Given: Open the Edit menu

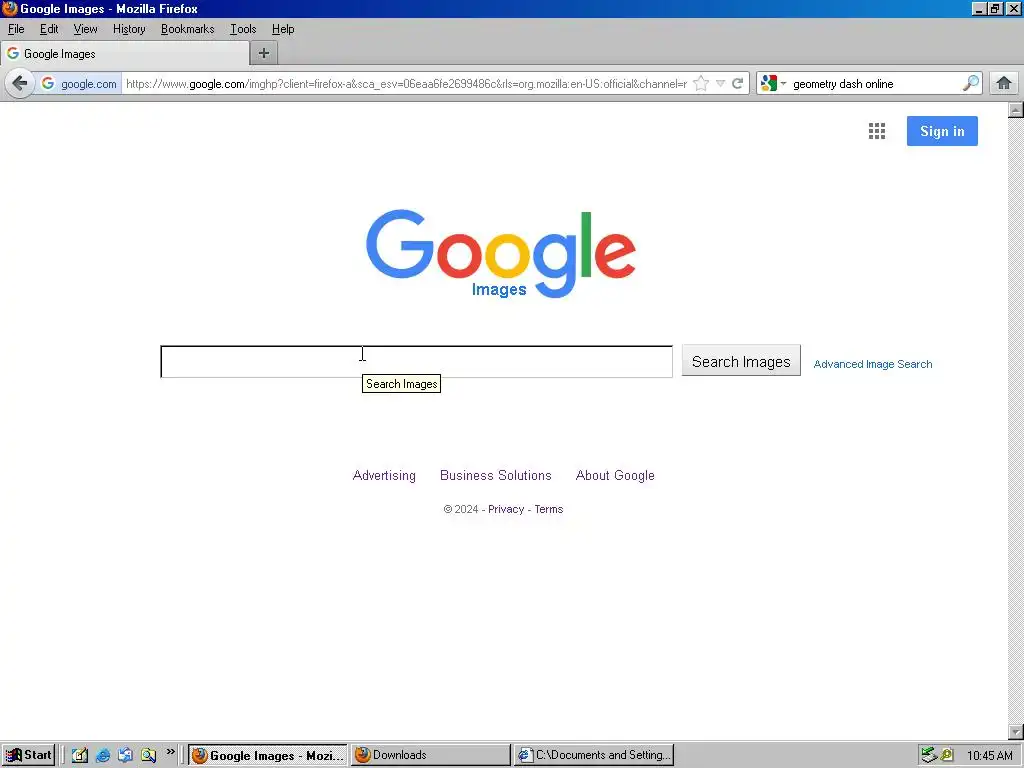Looking at the screenshot, I should pyautogui.click(x=49, y=29).
